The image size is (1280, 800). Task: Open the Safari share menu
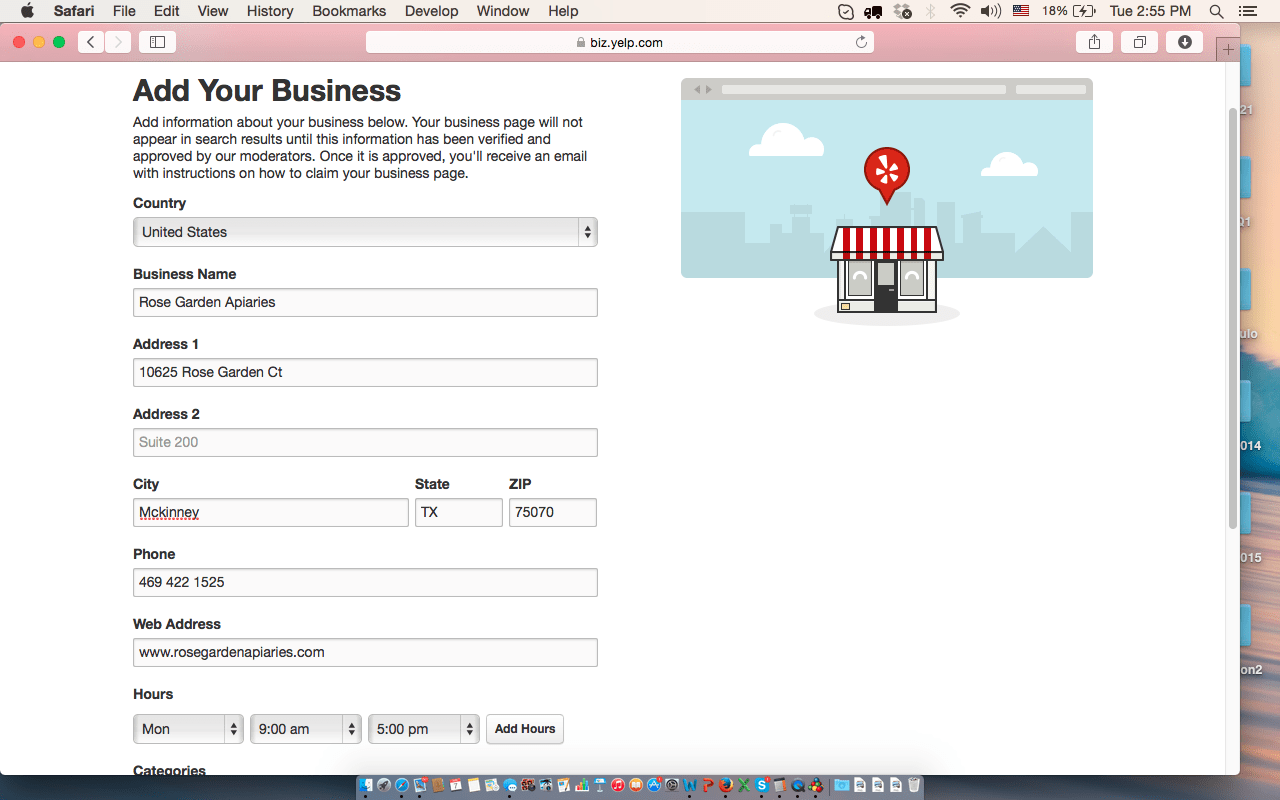[1094, 42]
